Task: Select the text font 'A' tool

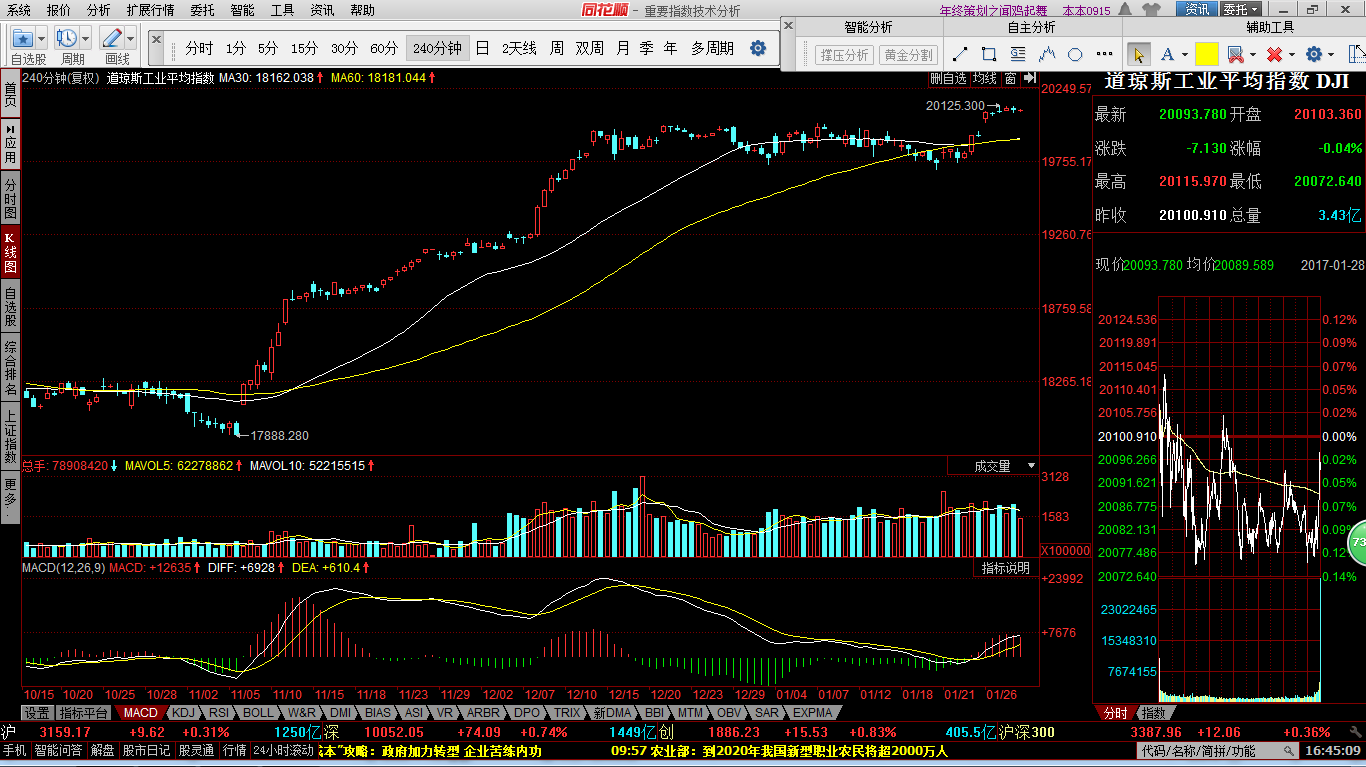Action: click(1167, 54)
